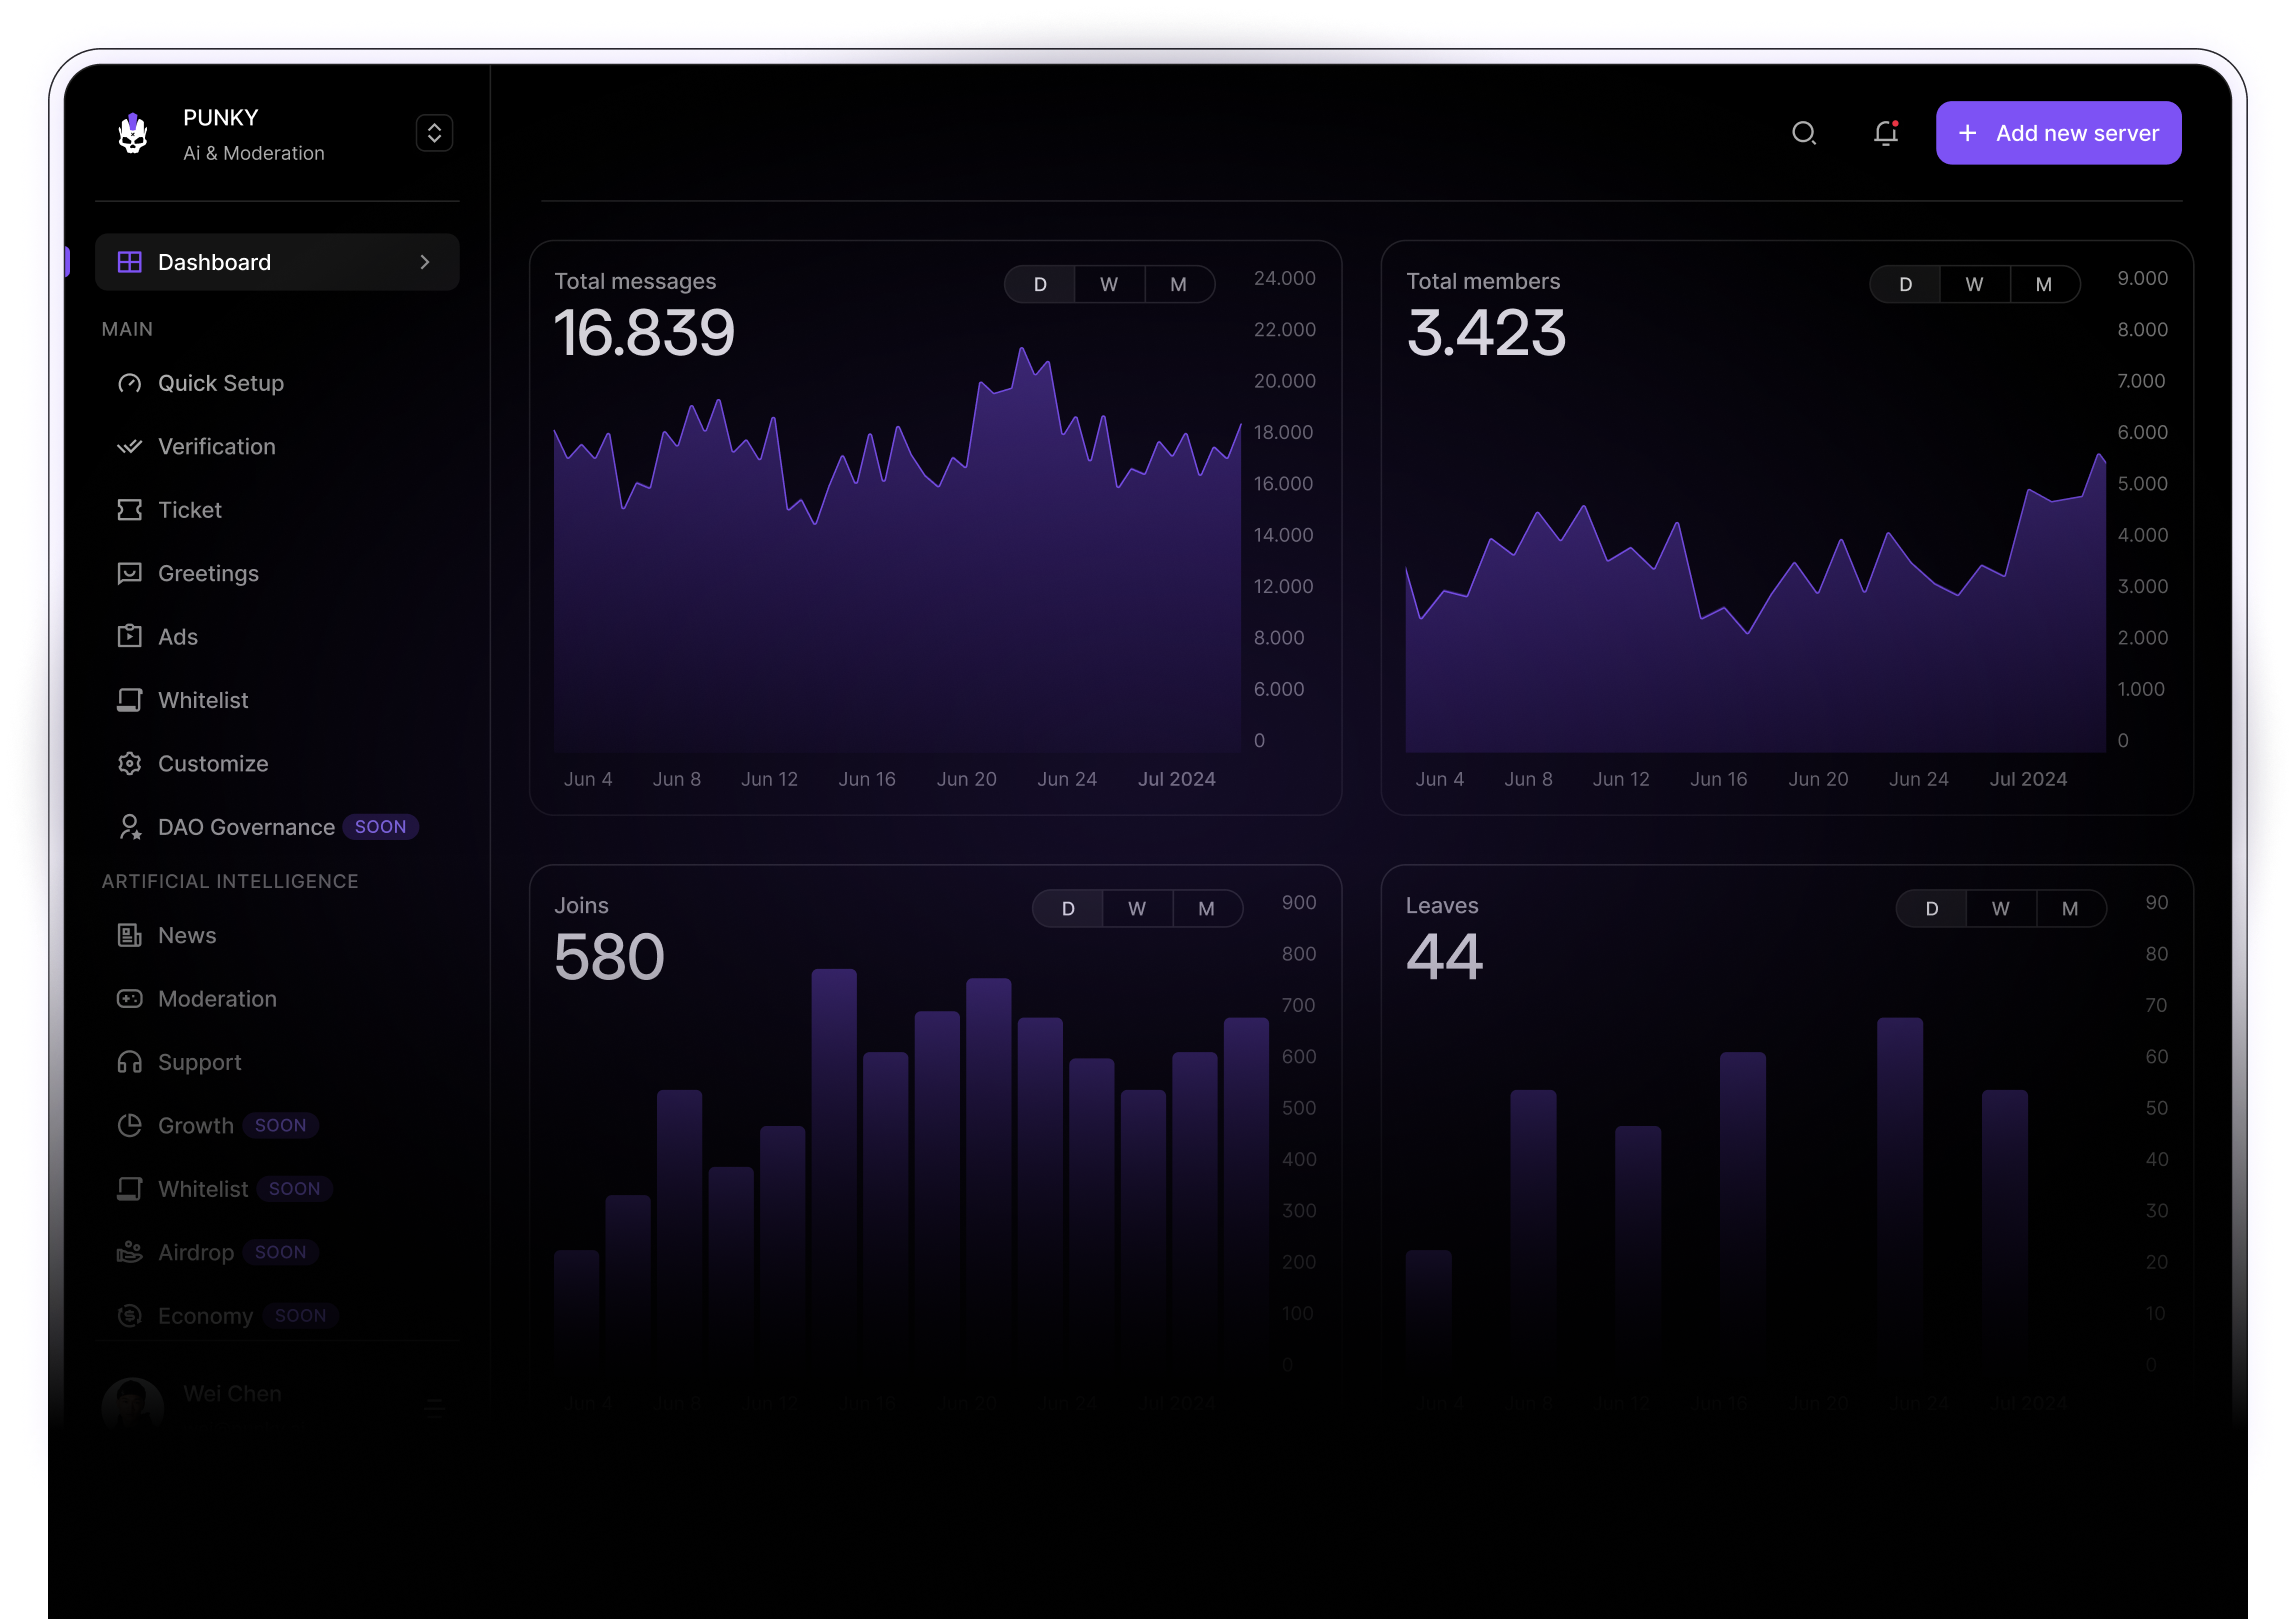Click the Ticket icon in sidebar
Image resolution: width=2295 pixels, height=1619 pixels.
(130, 510)
